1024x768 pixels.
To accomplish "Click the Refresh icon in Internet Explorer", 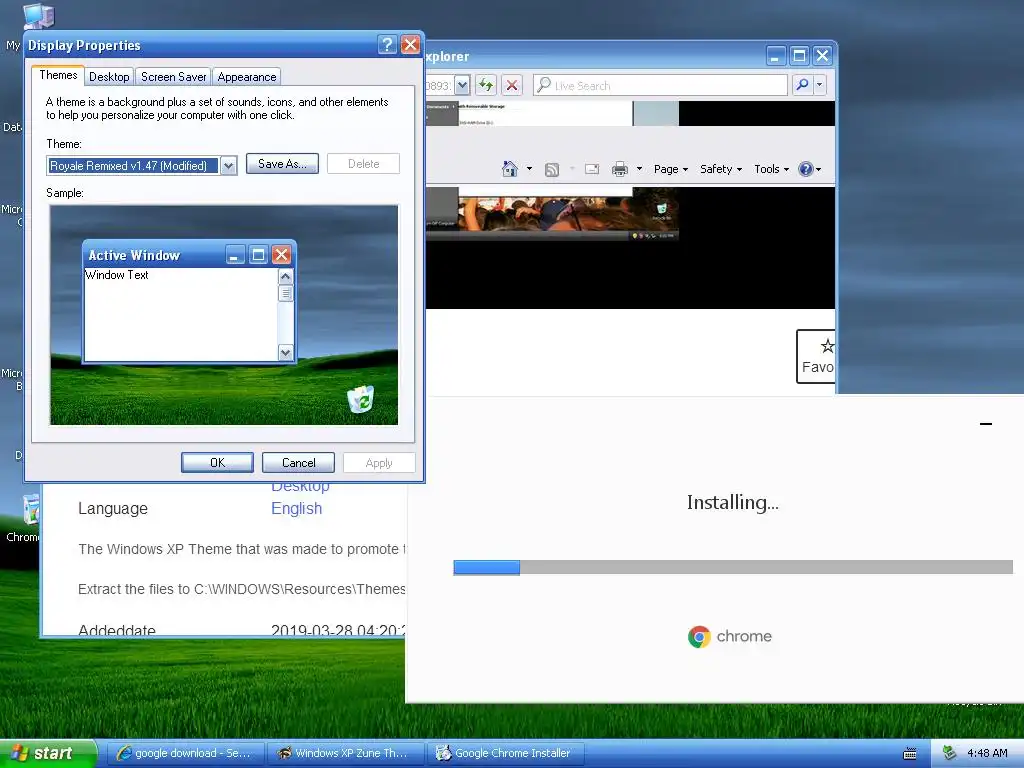I will tap(485, 85).
